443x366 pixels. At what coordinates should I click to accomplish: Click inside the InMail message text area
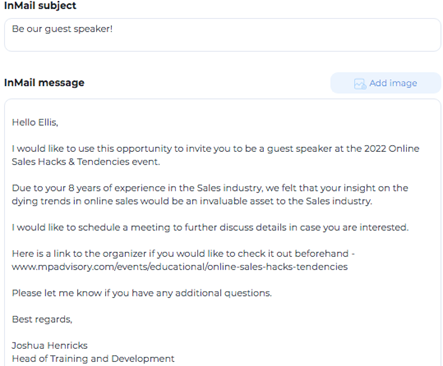(222, 232)
